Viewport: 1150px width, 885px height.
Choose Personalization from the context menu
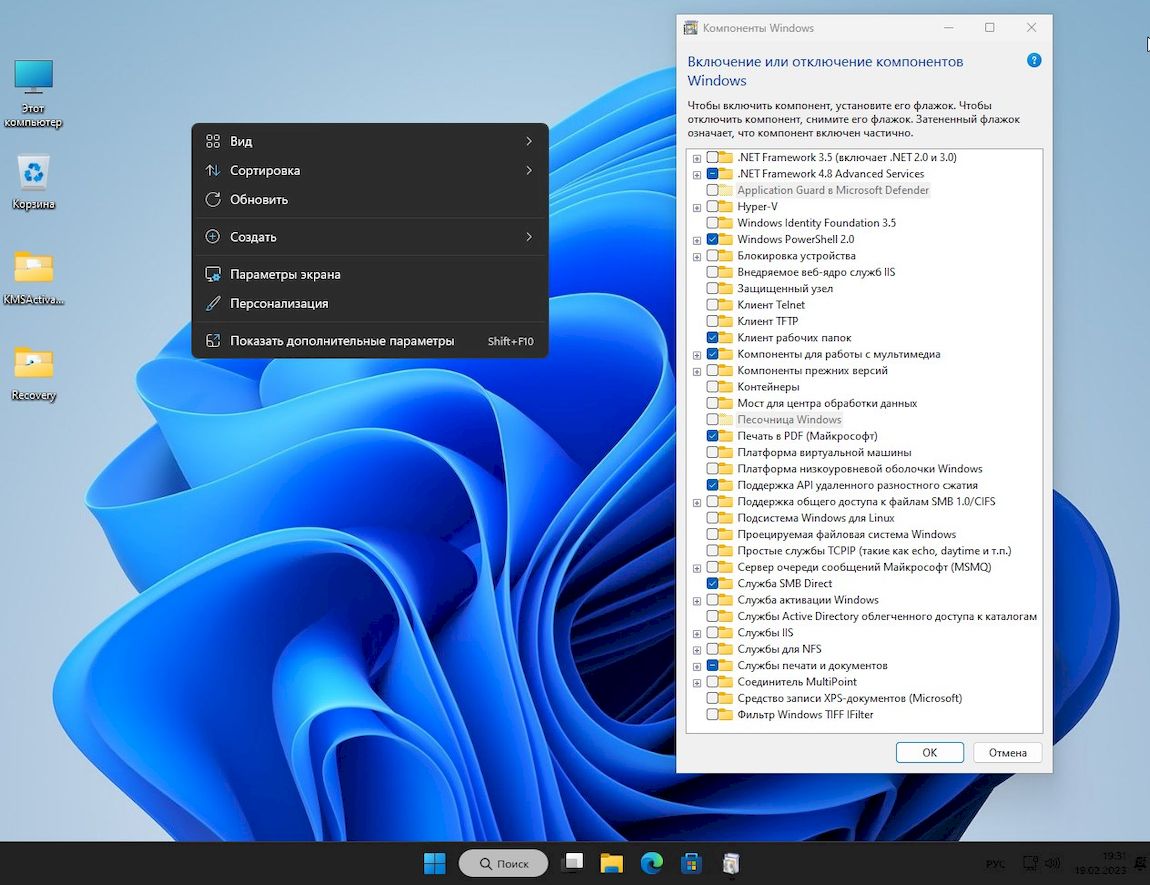[x=279, y=304]
